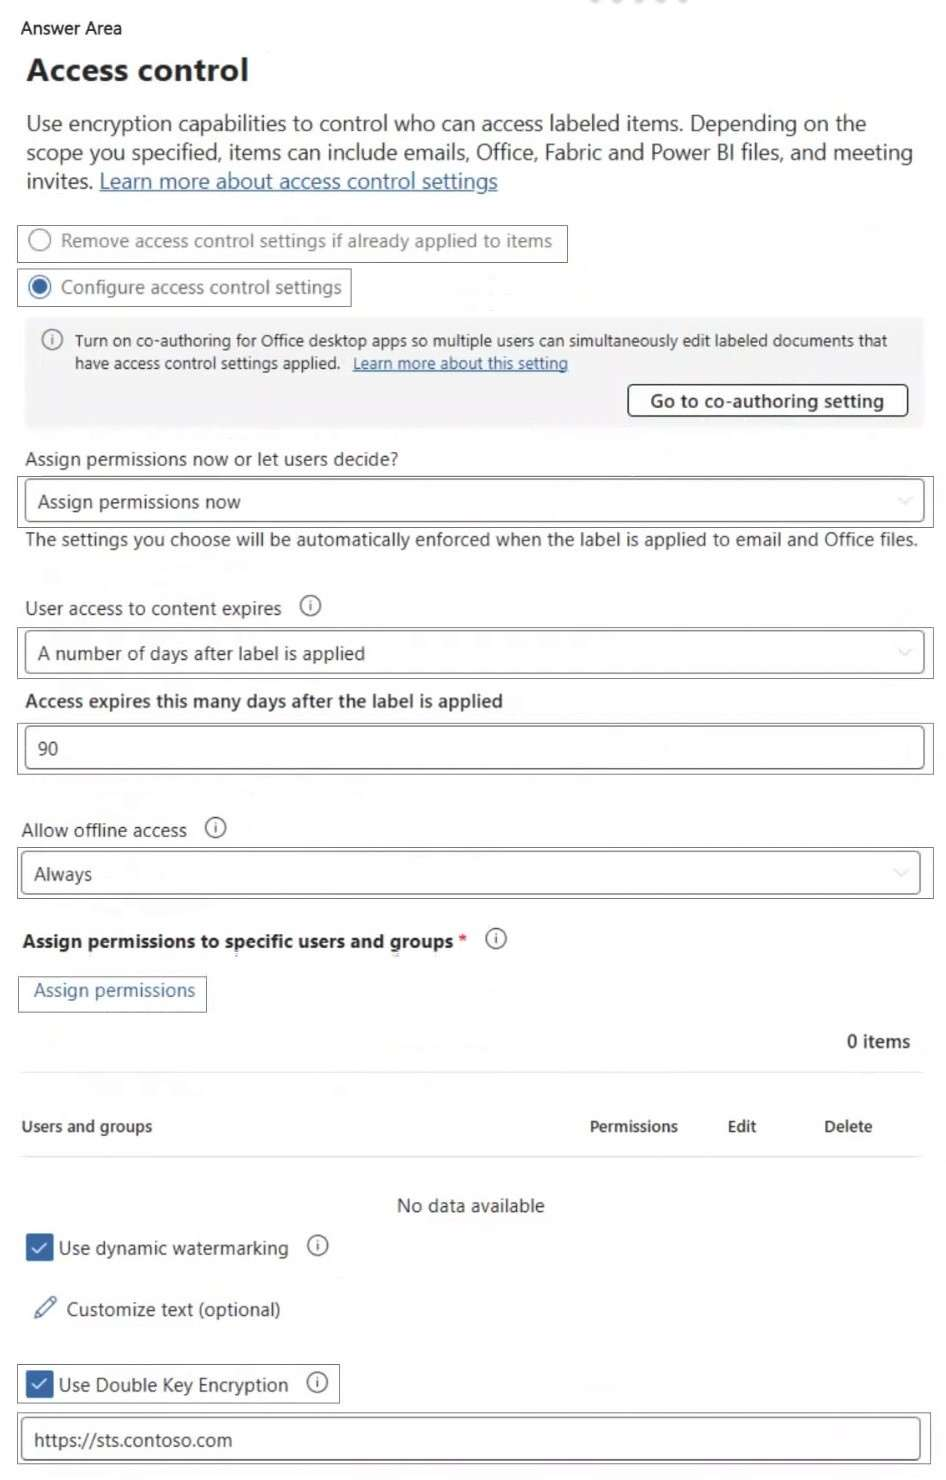946x1480 pixels.
Task: Select Configure access control settings radio button
Action: point(40,288)
